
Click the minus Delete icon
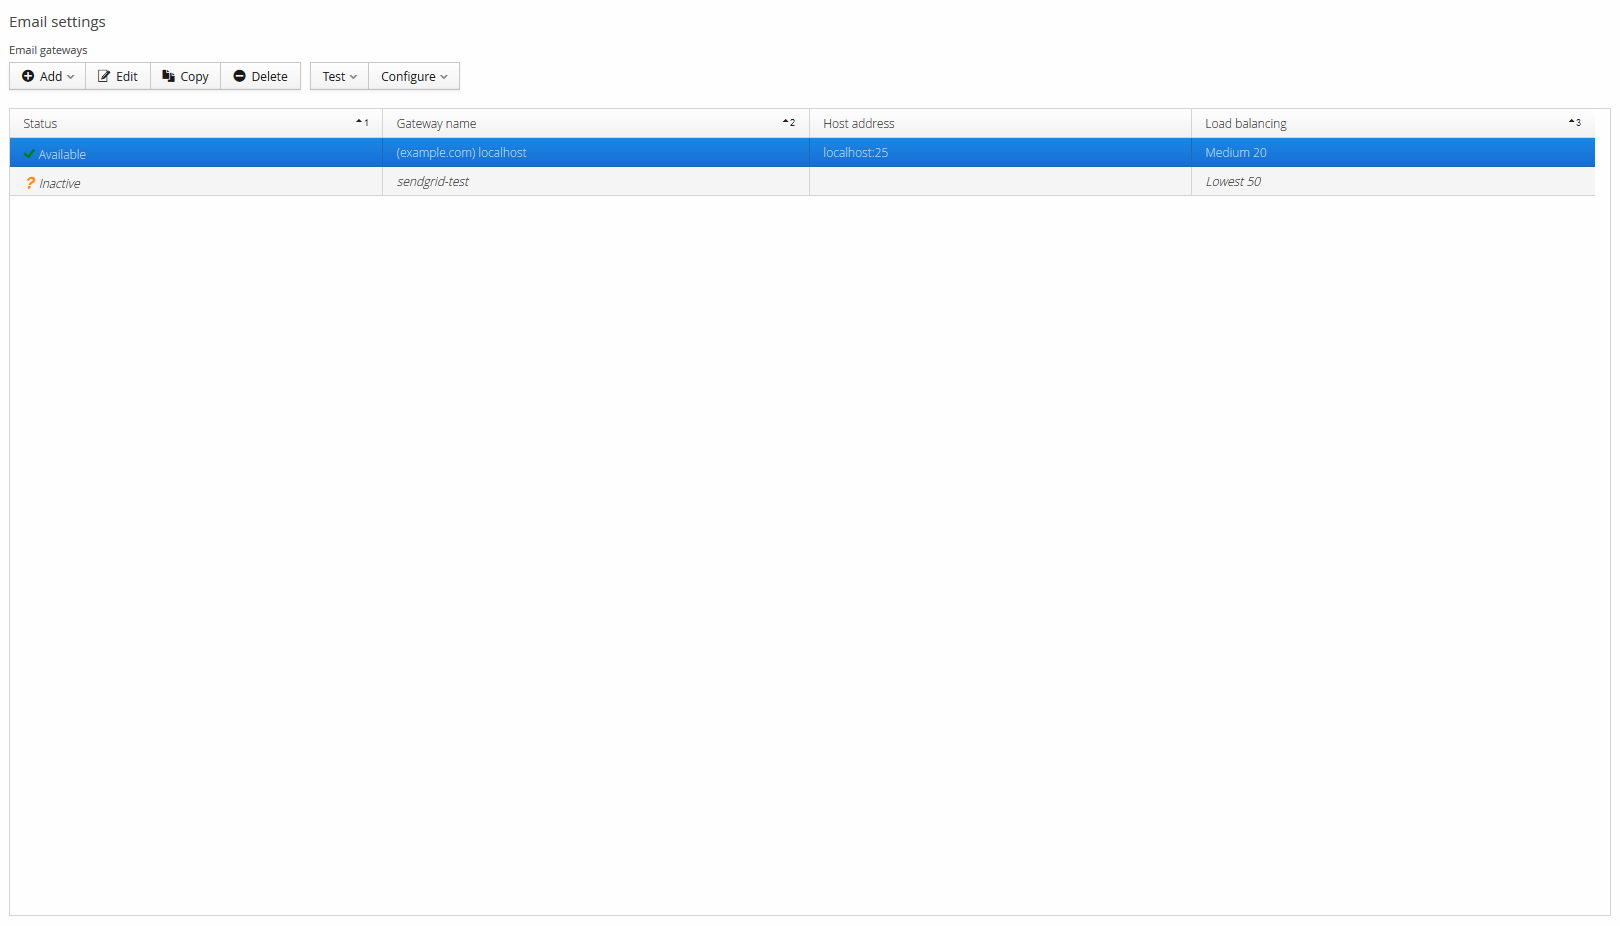click(x=239, y=76)
